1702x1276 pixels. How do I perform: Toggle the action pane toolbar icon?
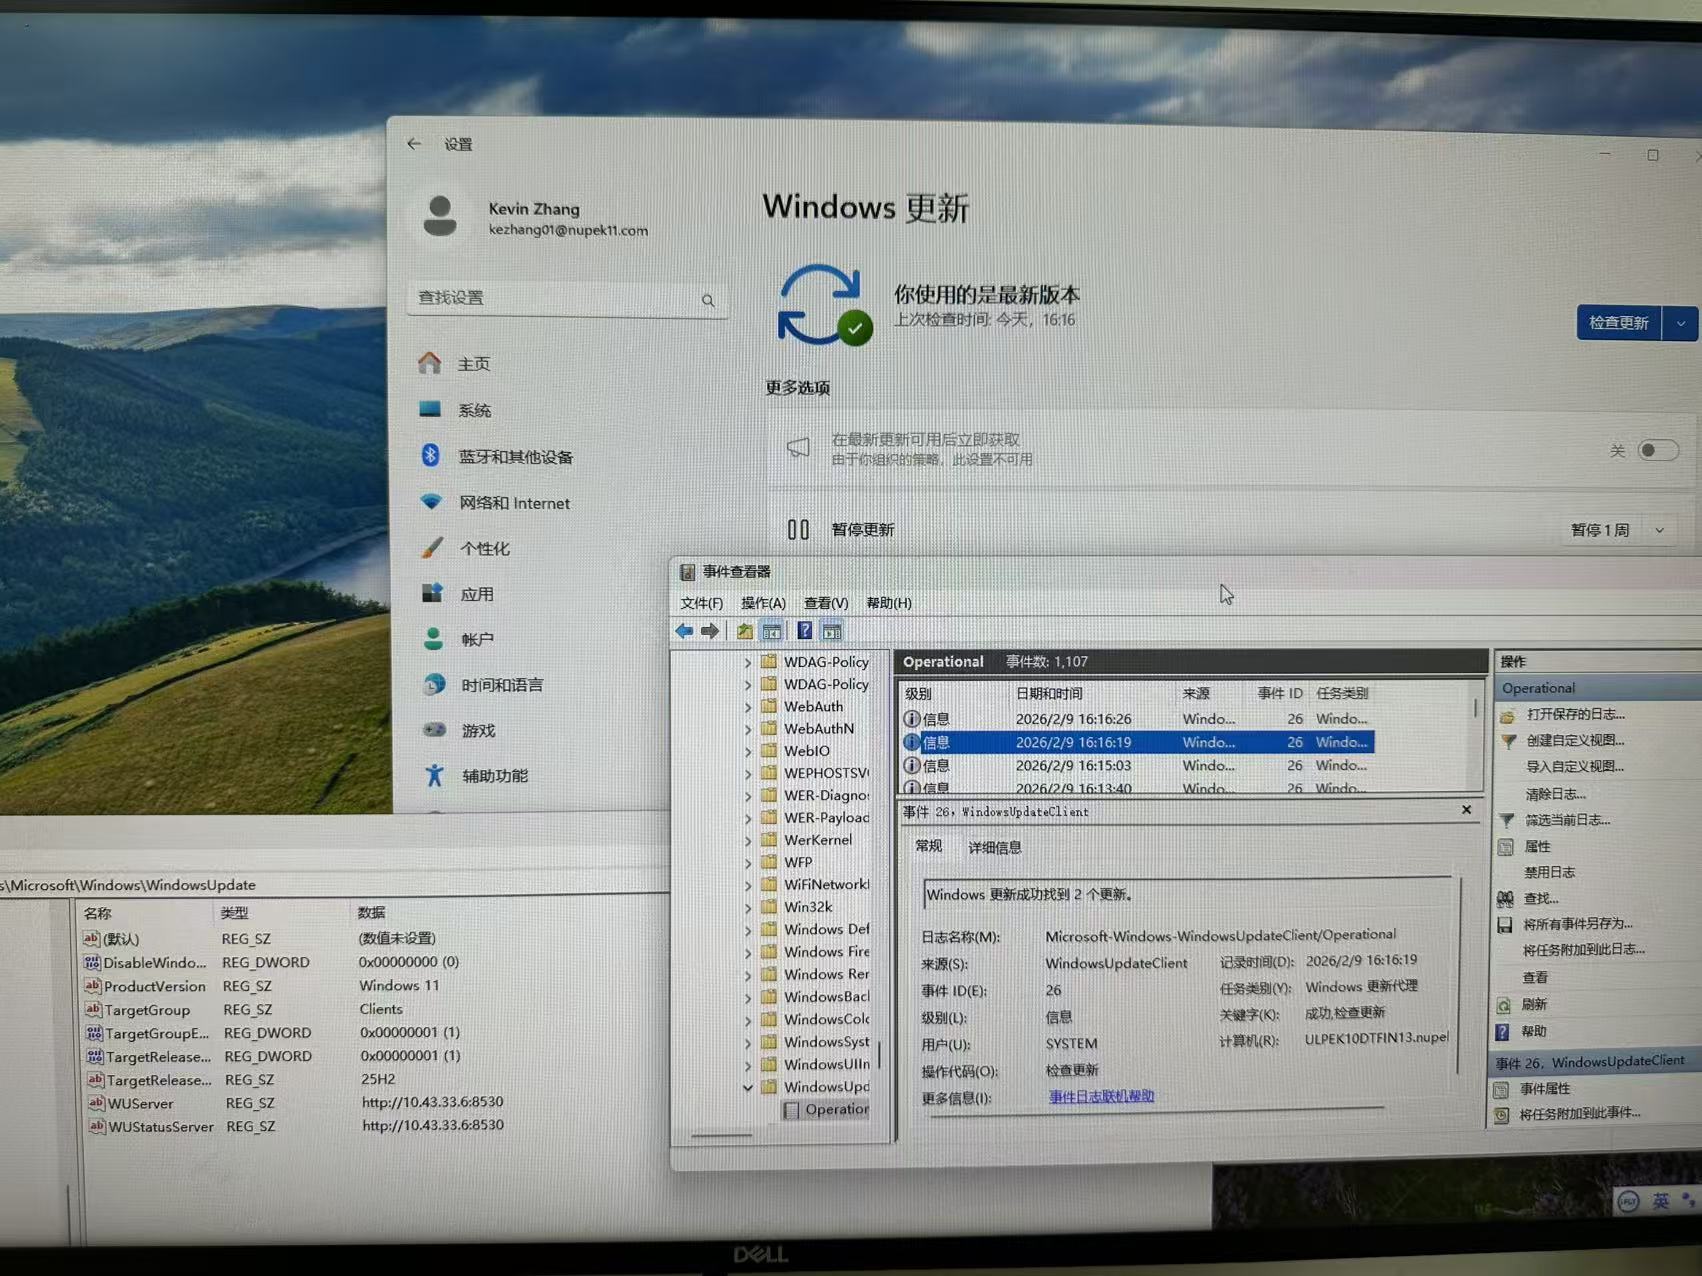831,631
